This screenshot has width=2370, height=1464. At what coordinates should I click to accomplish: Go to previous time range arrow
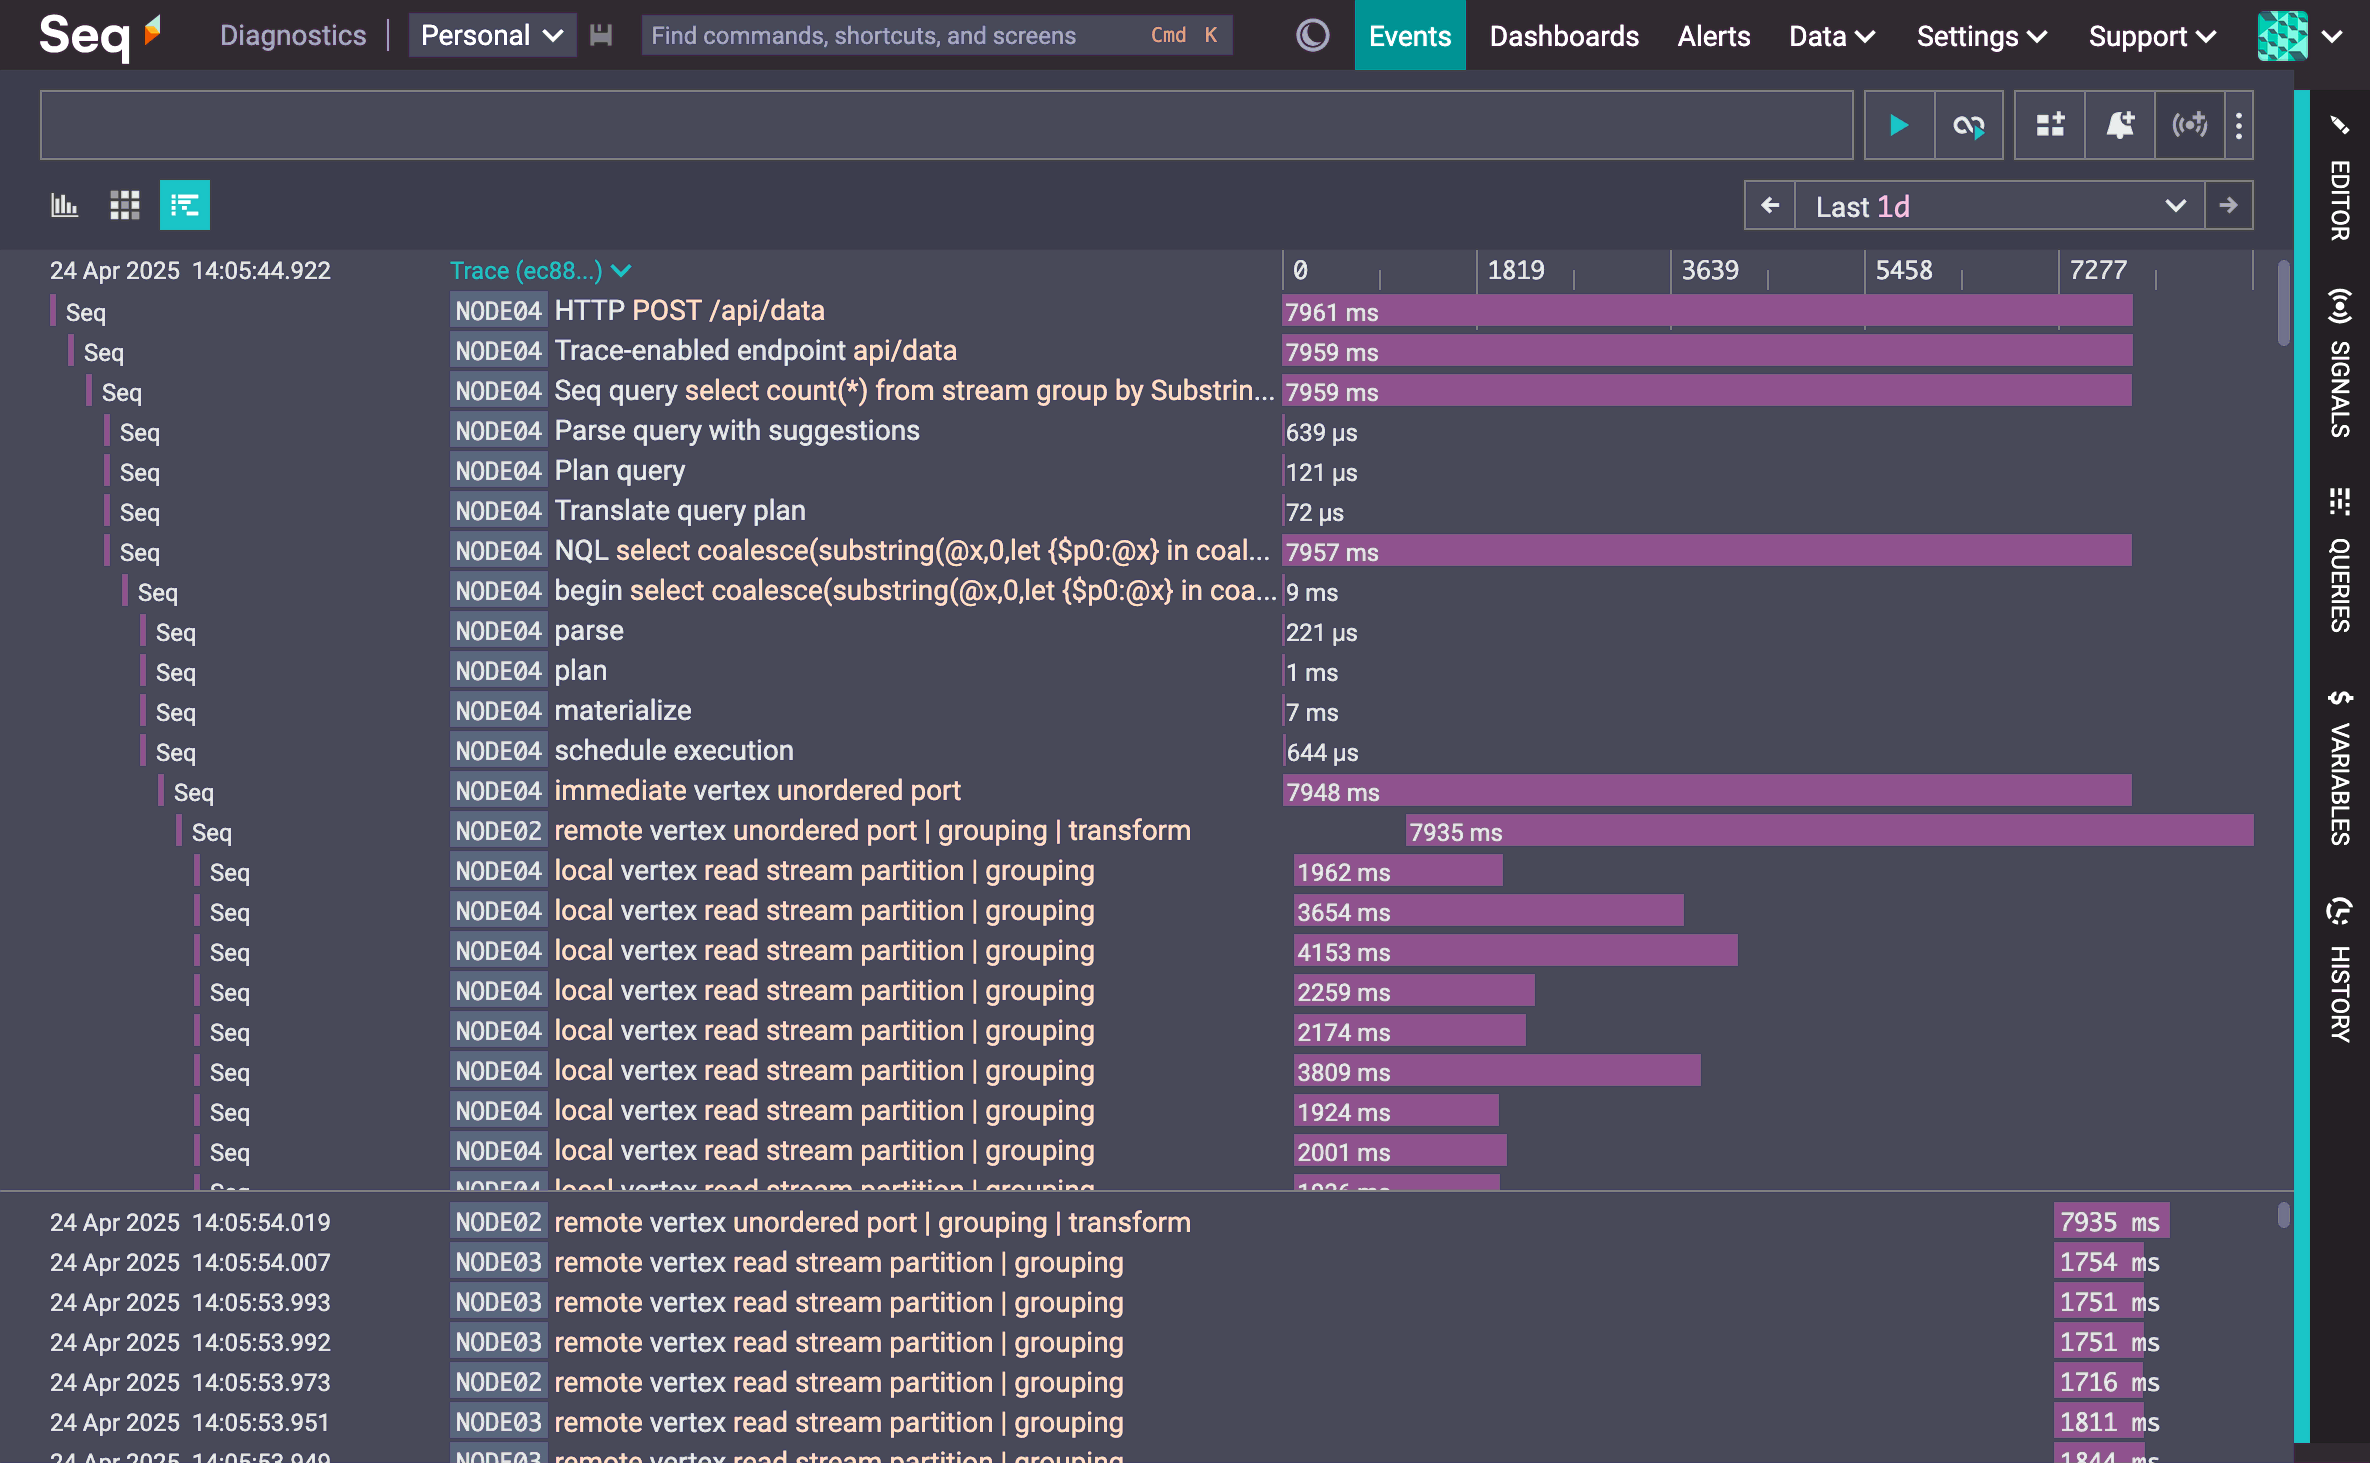[1770, 206]
